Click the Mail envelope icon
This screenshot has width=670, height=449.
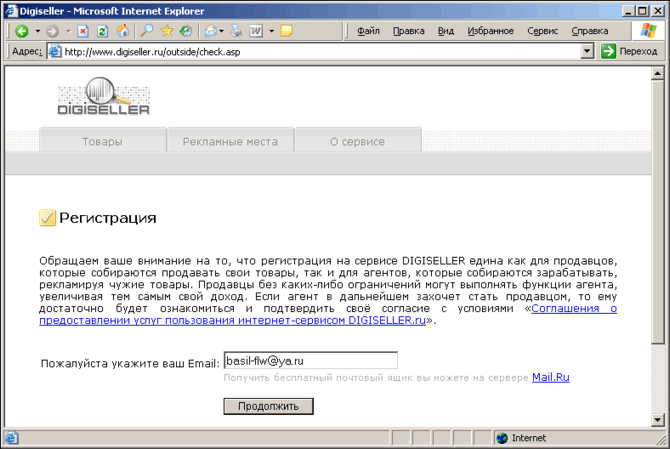(211, 31)
